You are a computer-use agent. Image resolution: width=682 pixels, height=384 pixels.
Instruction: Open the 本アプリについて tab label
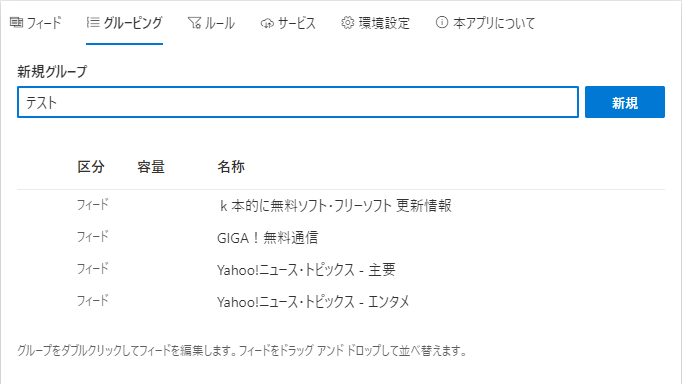(494, 23)
